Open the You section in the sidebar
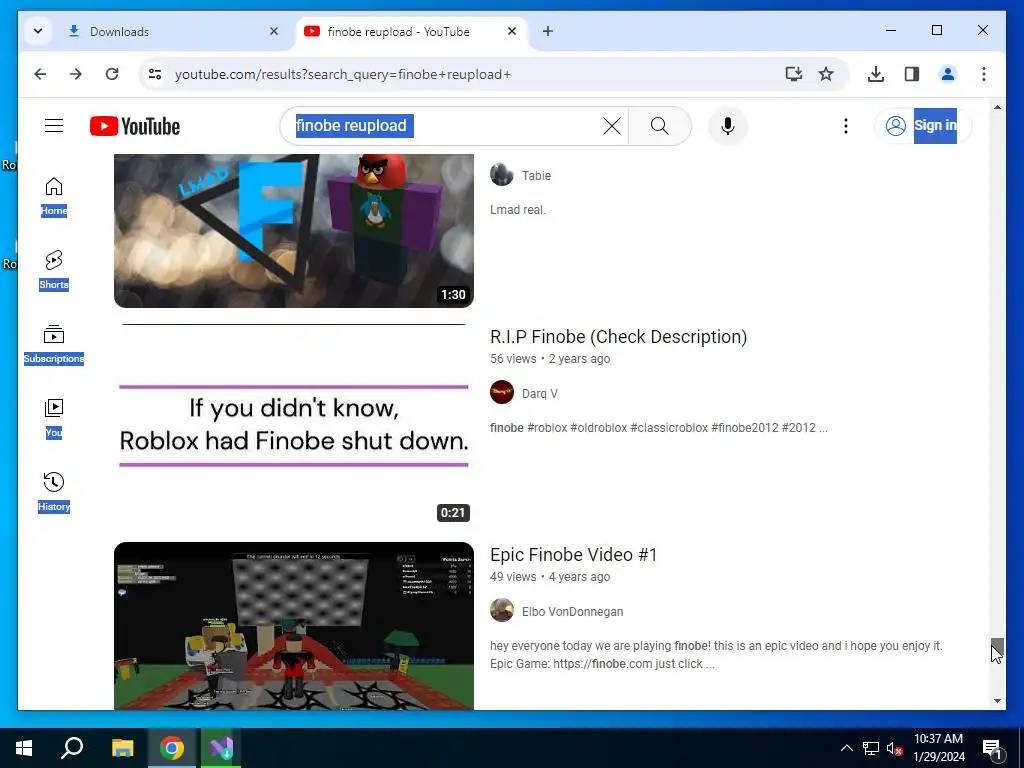This screenshot has height=768, width=1024. click(x=54, y=418)
